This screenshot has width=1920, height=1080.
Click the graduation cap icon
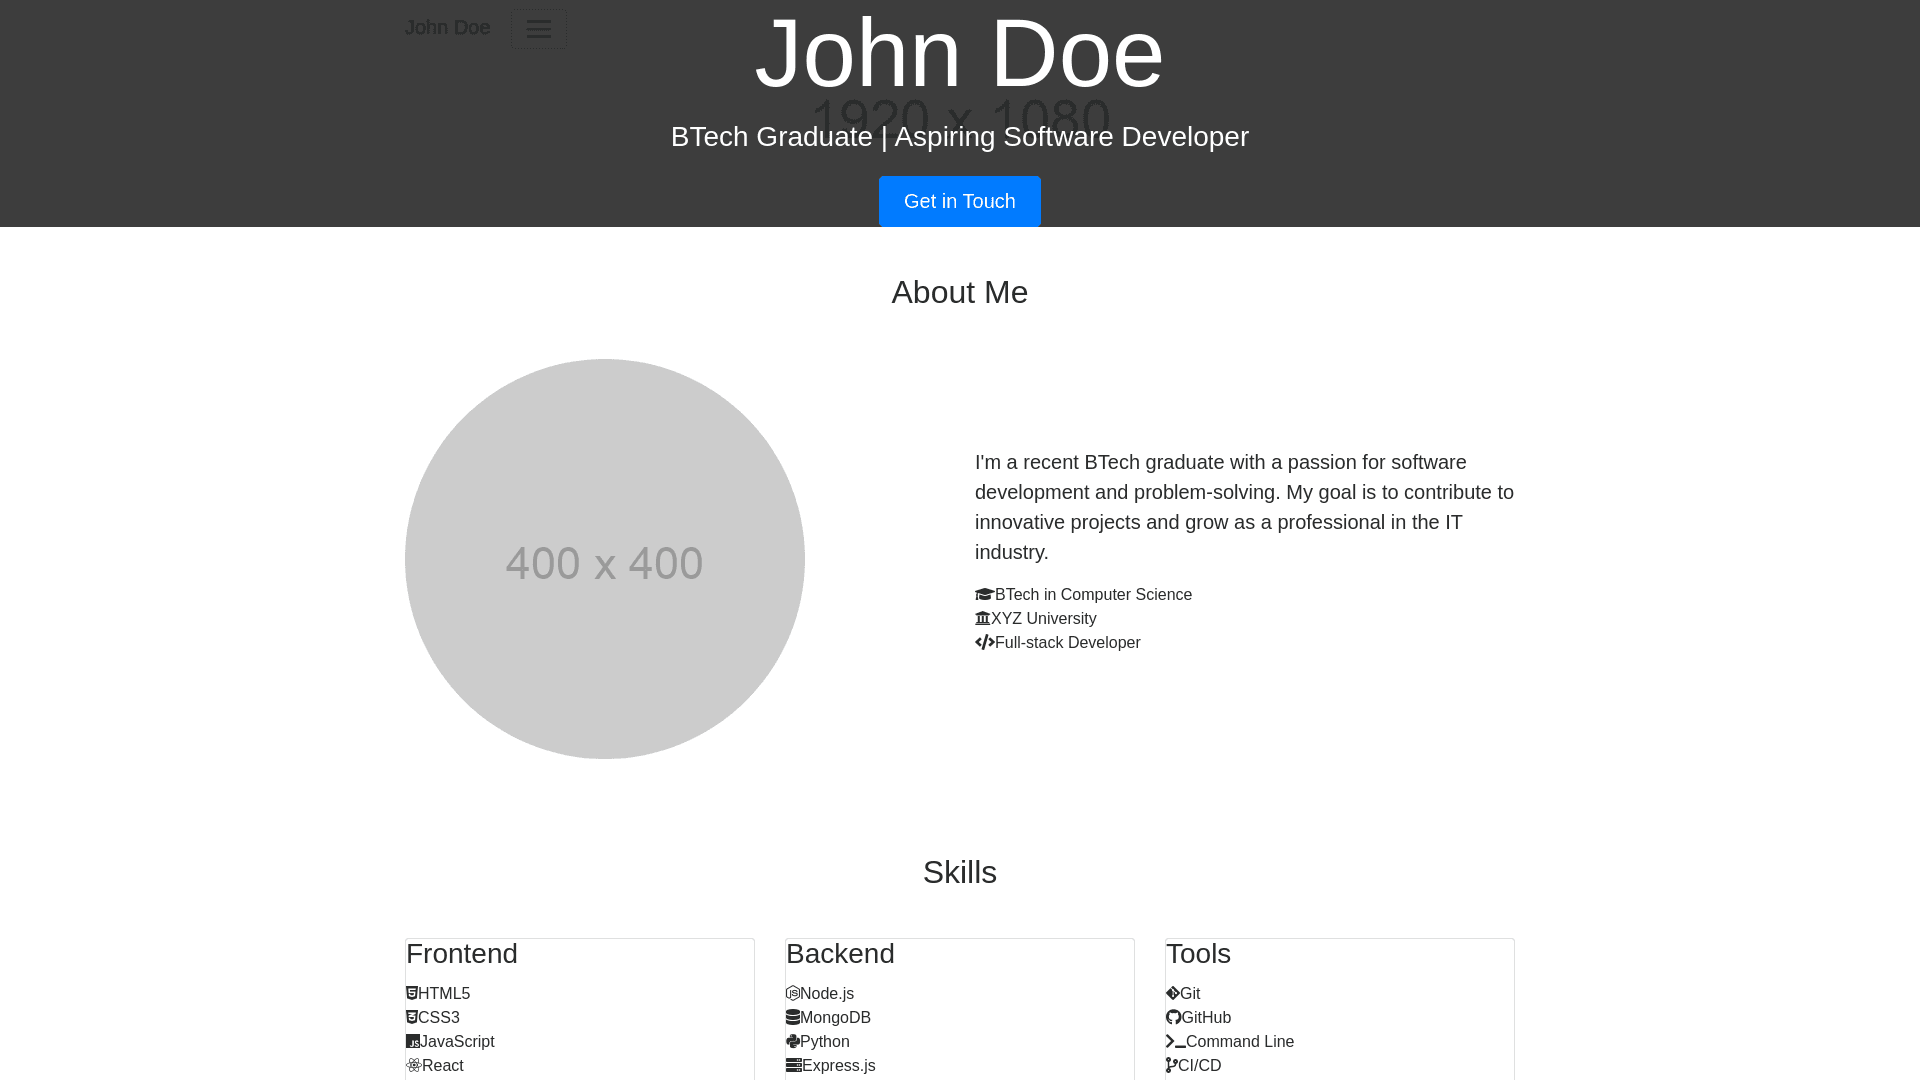click(984, 595)
